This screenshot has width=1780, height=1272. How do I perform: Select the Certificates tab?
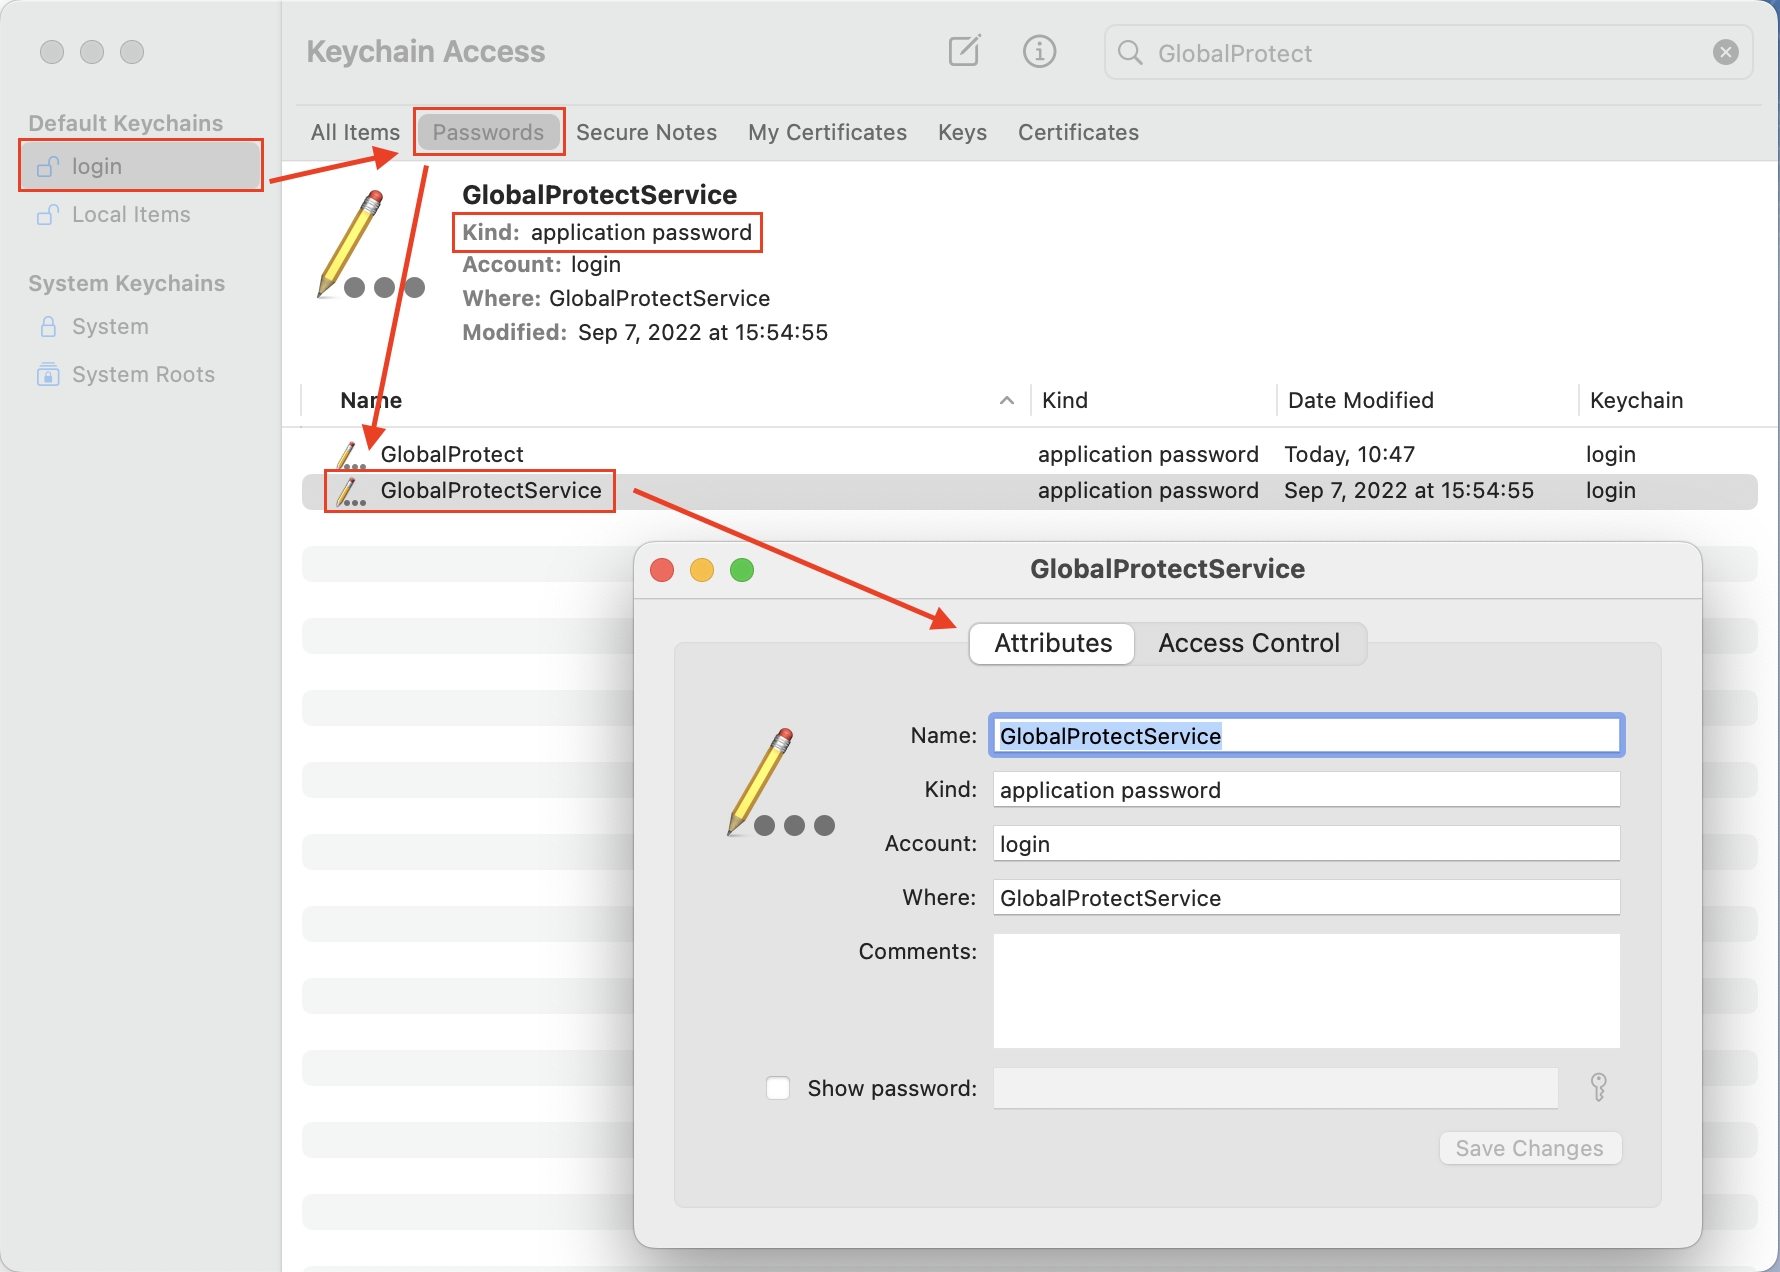(x=1078, y=132)
